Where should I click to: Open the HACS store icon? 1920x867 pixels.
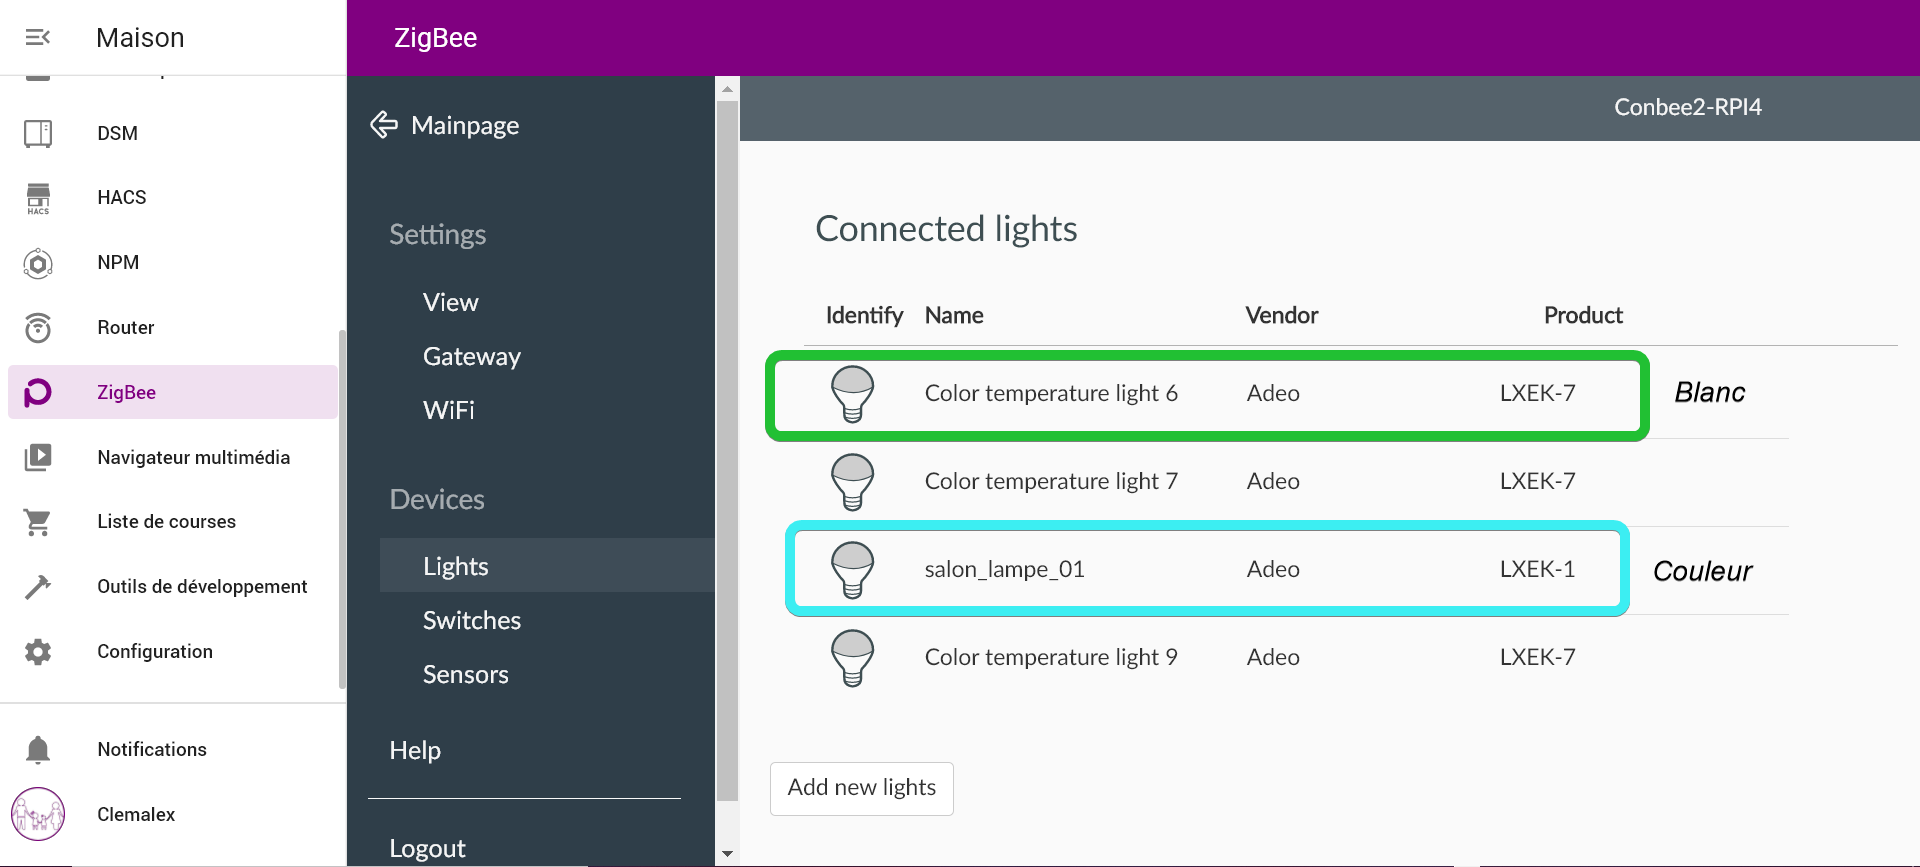(38, 198)
